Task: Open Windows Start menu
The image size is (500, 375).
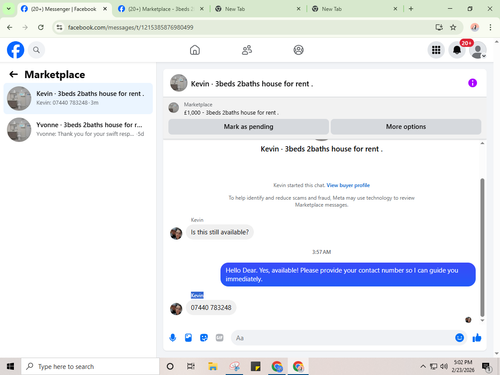Action: pyautogui.click(x=10, y=367)
